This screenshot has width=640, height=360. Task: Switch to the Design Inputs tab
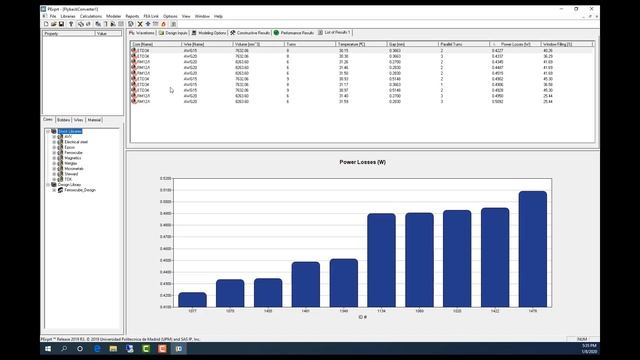[173, 33]
